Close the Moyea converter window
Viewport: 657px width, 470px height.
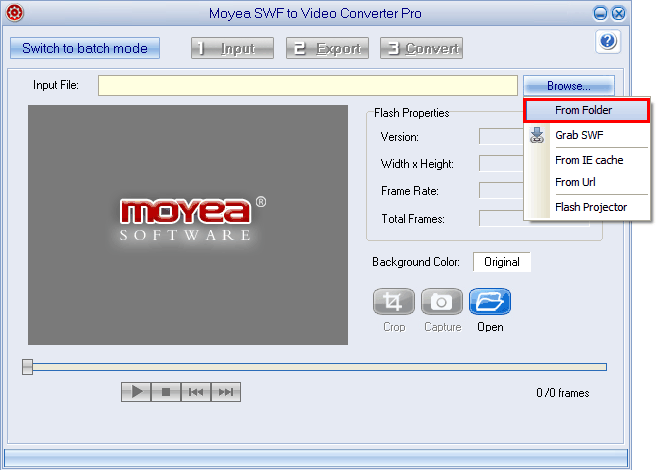point(618,13)
